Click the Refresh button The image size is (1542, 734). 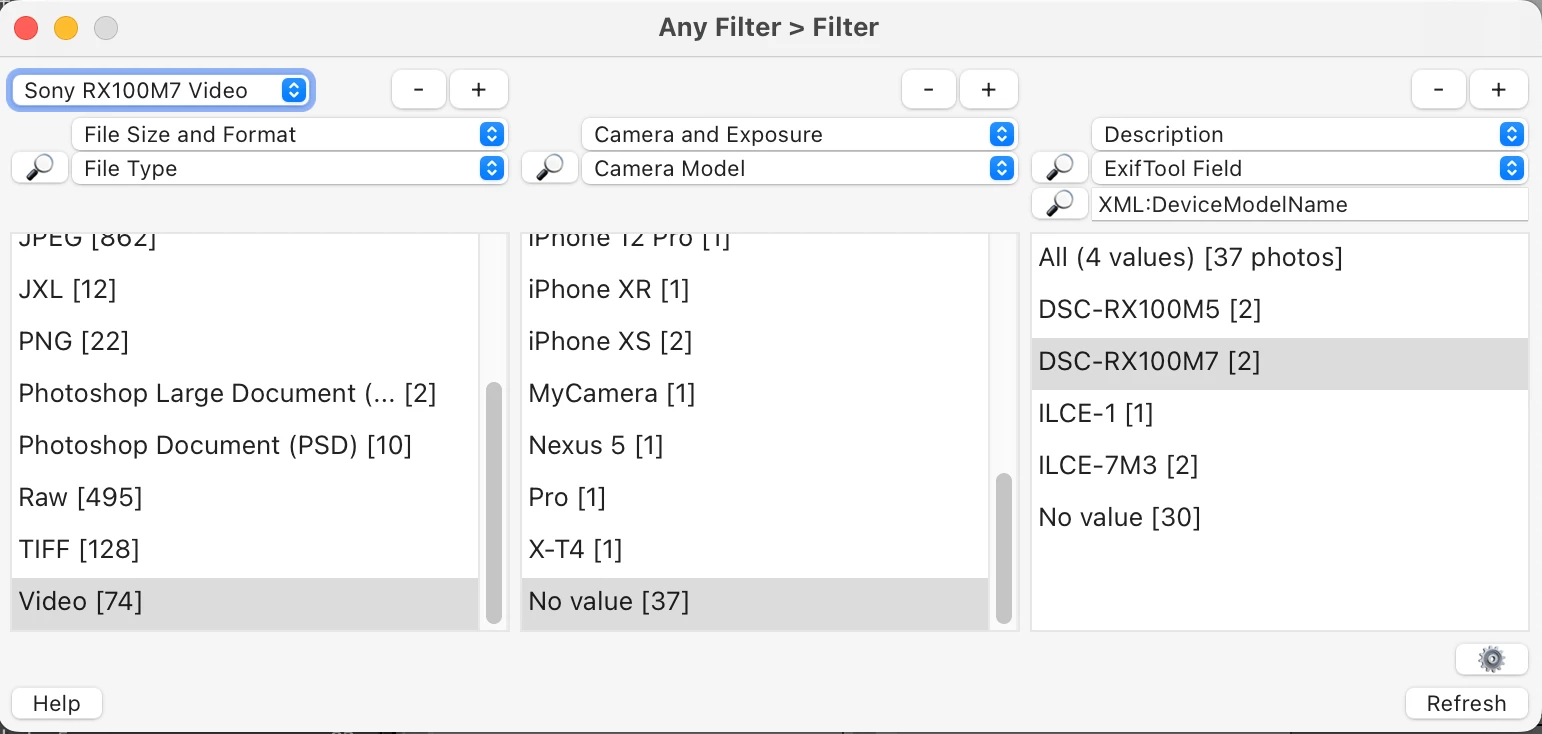pyautogui.click(x=1466, y=703)
